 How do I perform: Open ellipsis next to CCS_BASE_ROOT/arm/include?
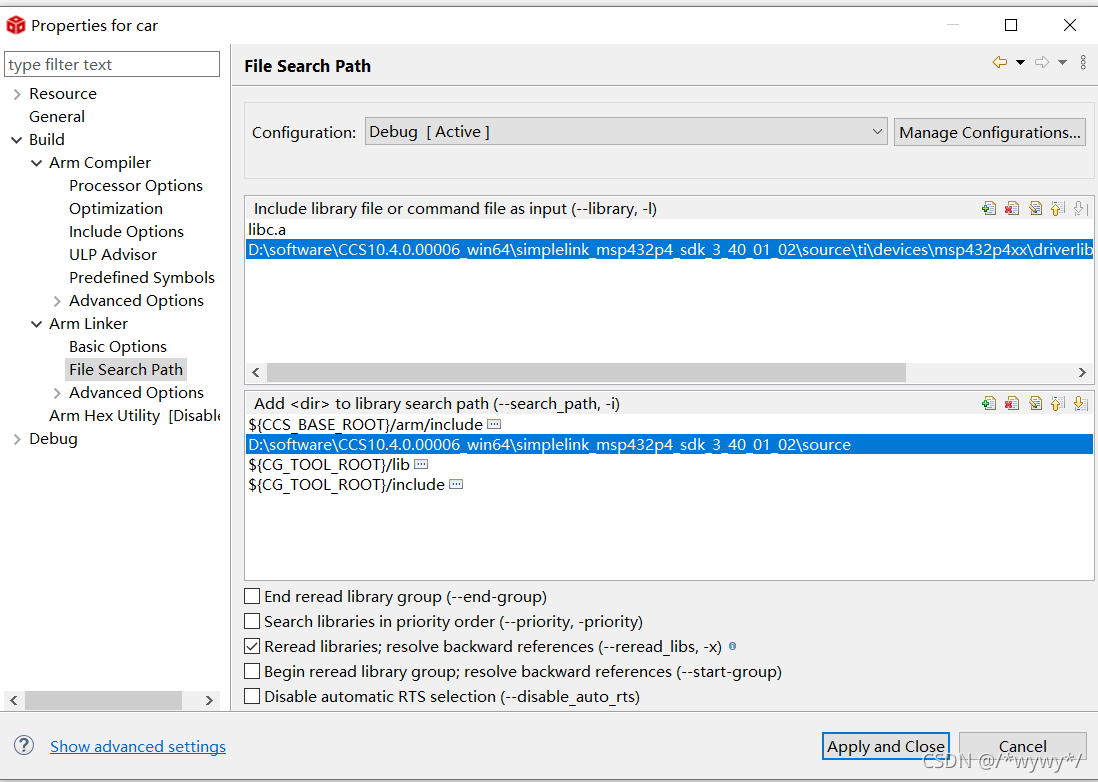pos(494,424)
